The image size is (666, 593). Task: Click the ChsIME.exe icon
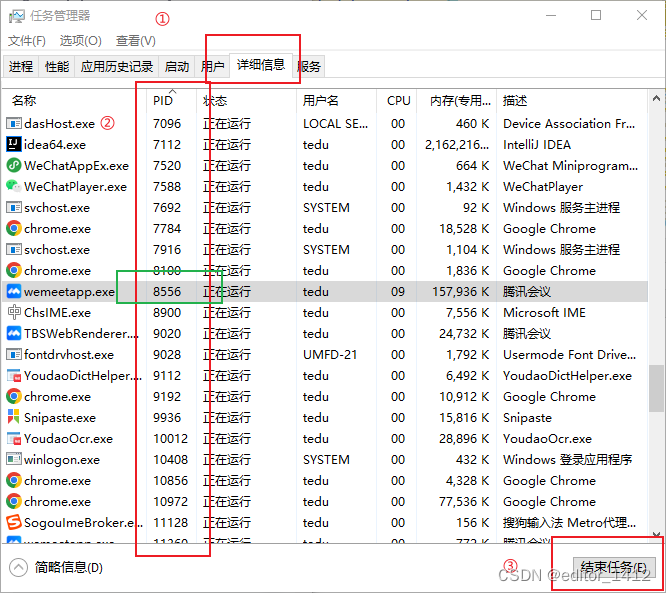[x=14, y=313]
